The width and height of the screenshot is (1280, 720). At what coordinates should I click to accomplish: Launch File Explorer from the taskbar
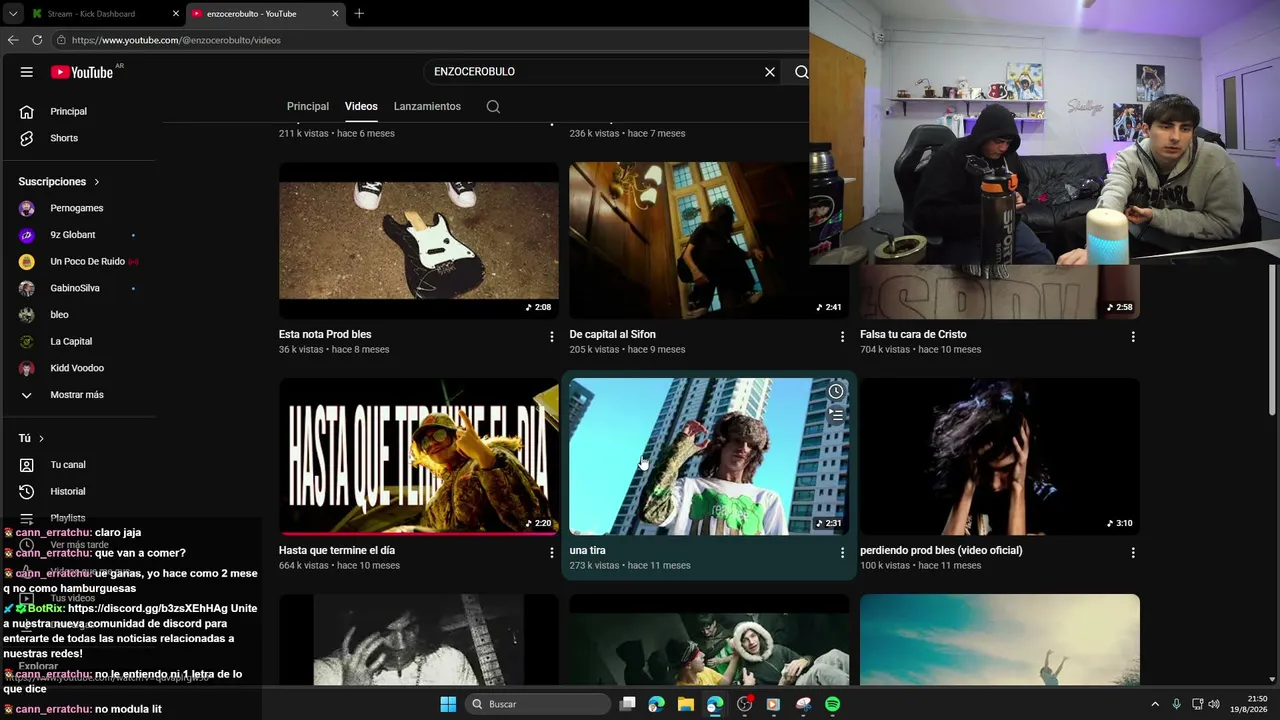click(x=685, y=704)
